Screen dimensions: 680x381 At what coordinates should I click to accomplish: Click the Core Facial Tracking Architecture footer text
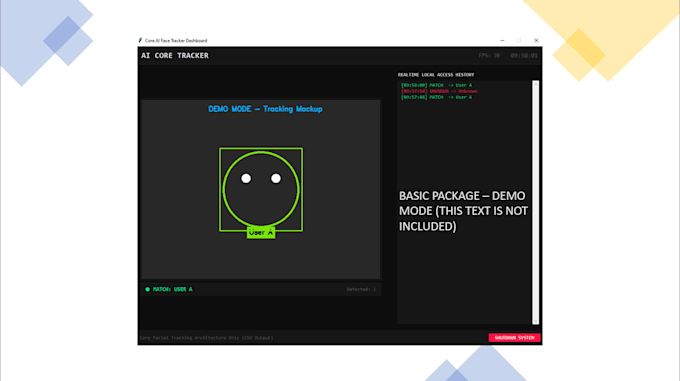pos(206,338)
